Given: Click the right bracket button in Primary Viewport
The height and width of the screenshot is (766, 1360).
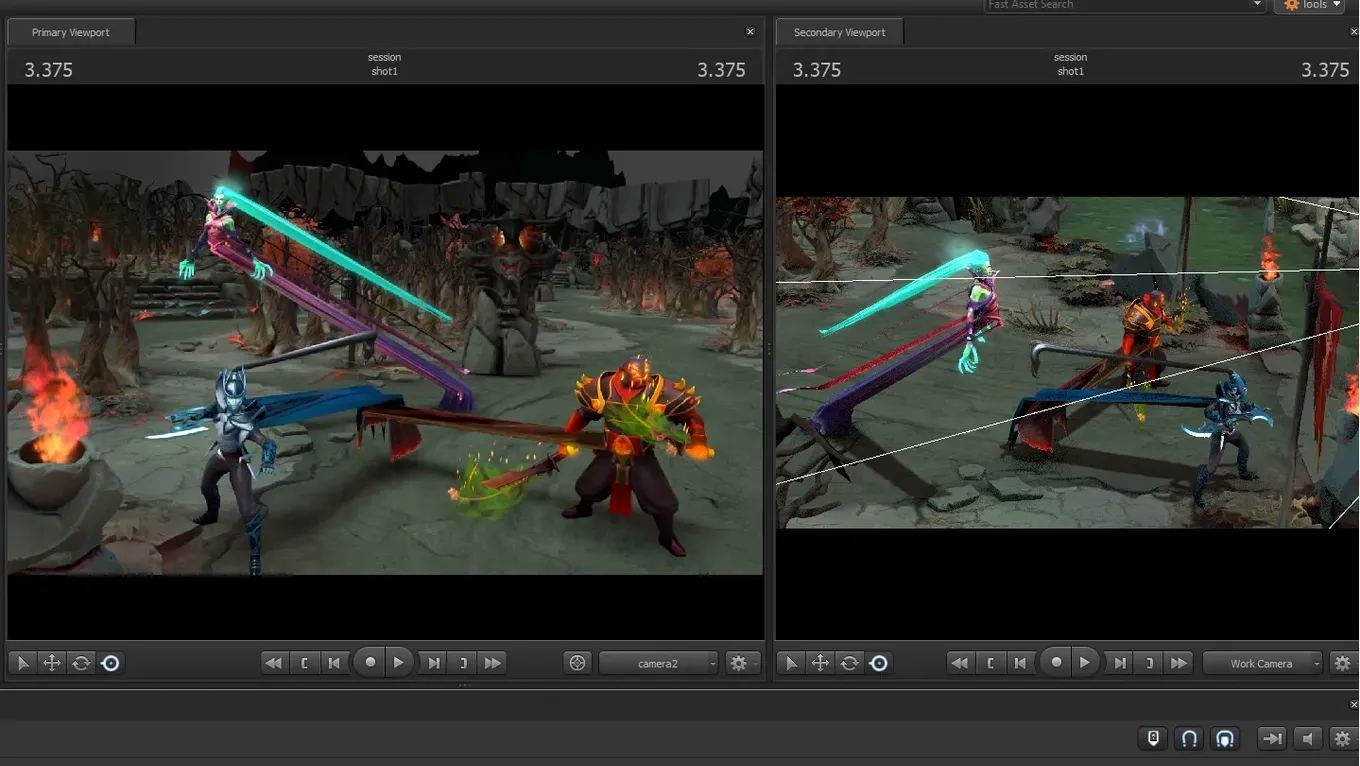Looking at the screenshot, I should [x=463, y=663].
